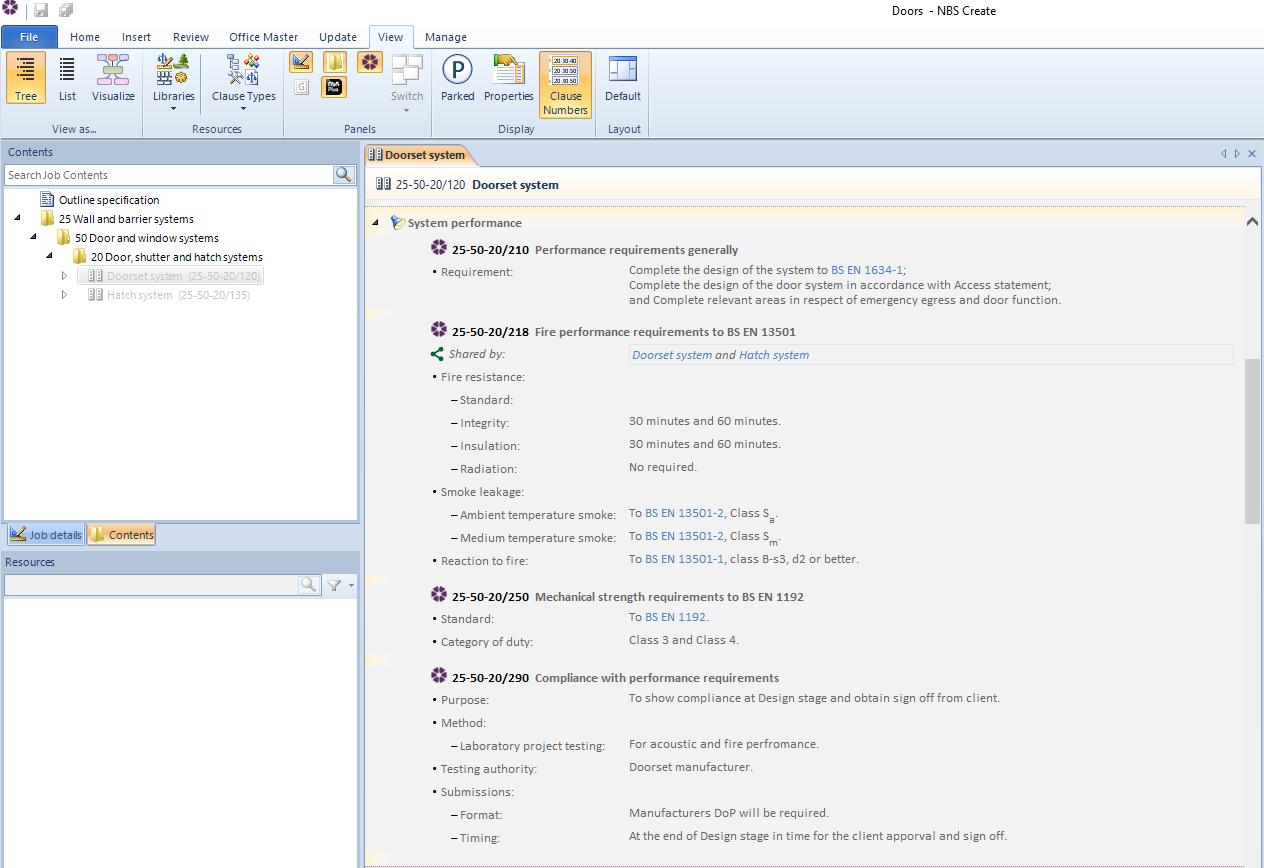Open the BS EN 1192 standard link

tap(675, 617)
